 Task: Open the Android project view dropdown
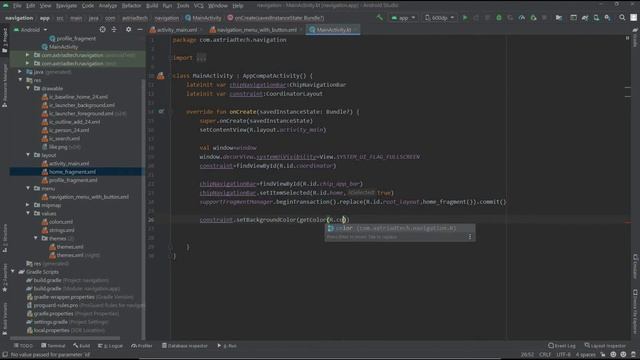(31, 30)
